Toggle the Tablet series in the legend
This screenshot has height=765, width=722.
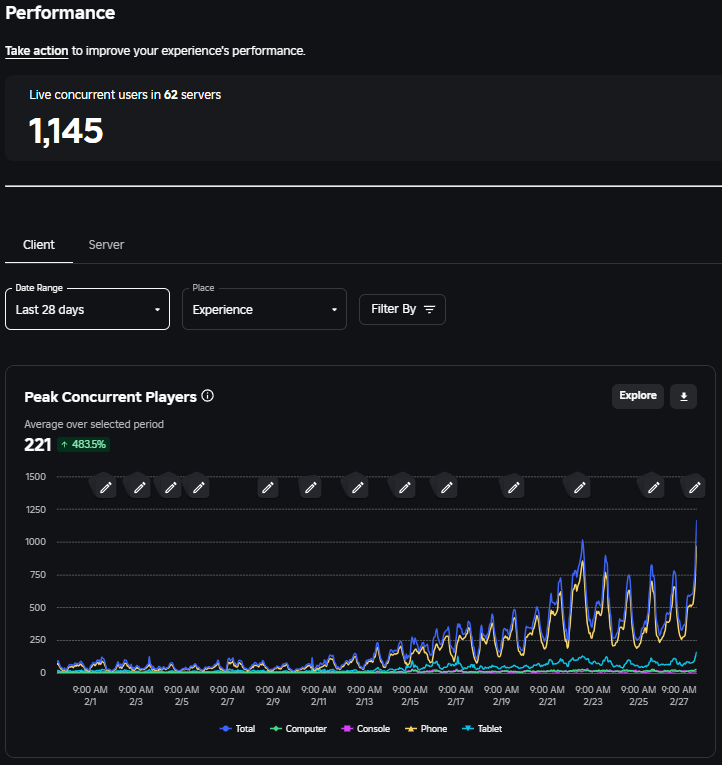point(481,728)
